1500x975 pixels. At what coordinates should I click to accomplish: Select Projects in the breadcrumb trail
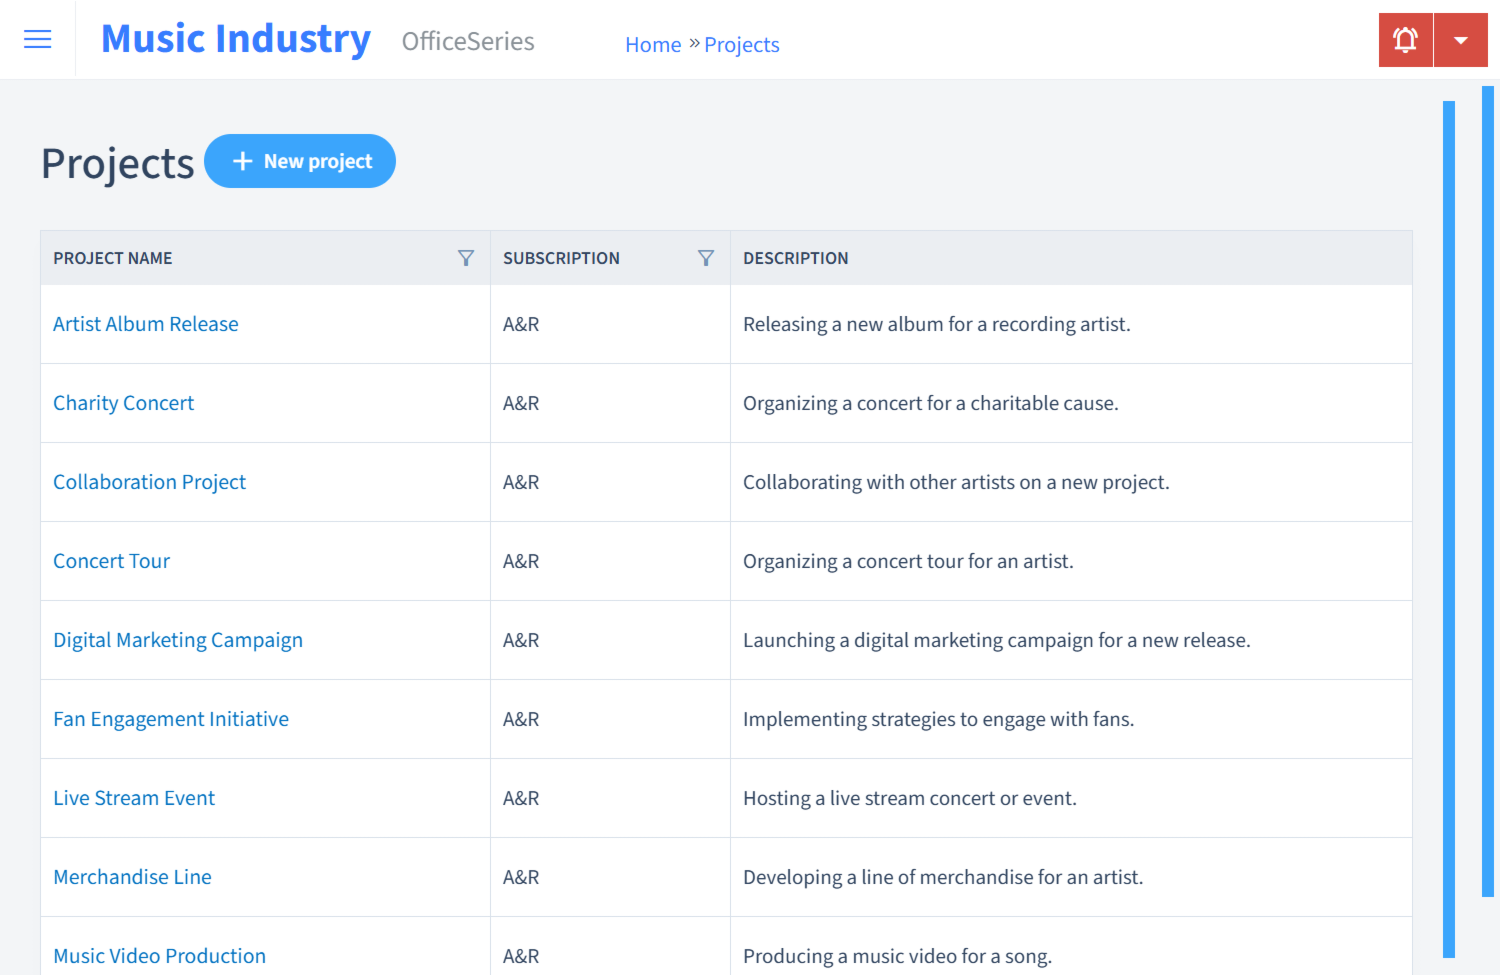[x=741, y=44]
